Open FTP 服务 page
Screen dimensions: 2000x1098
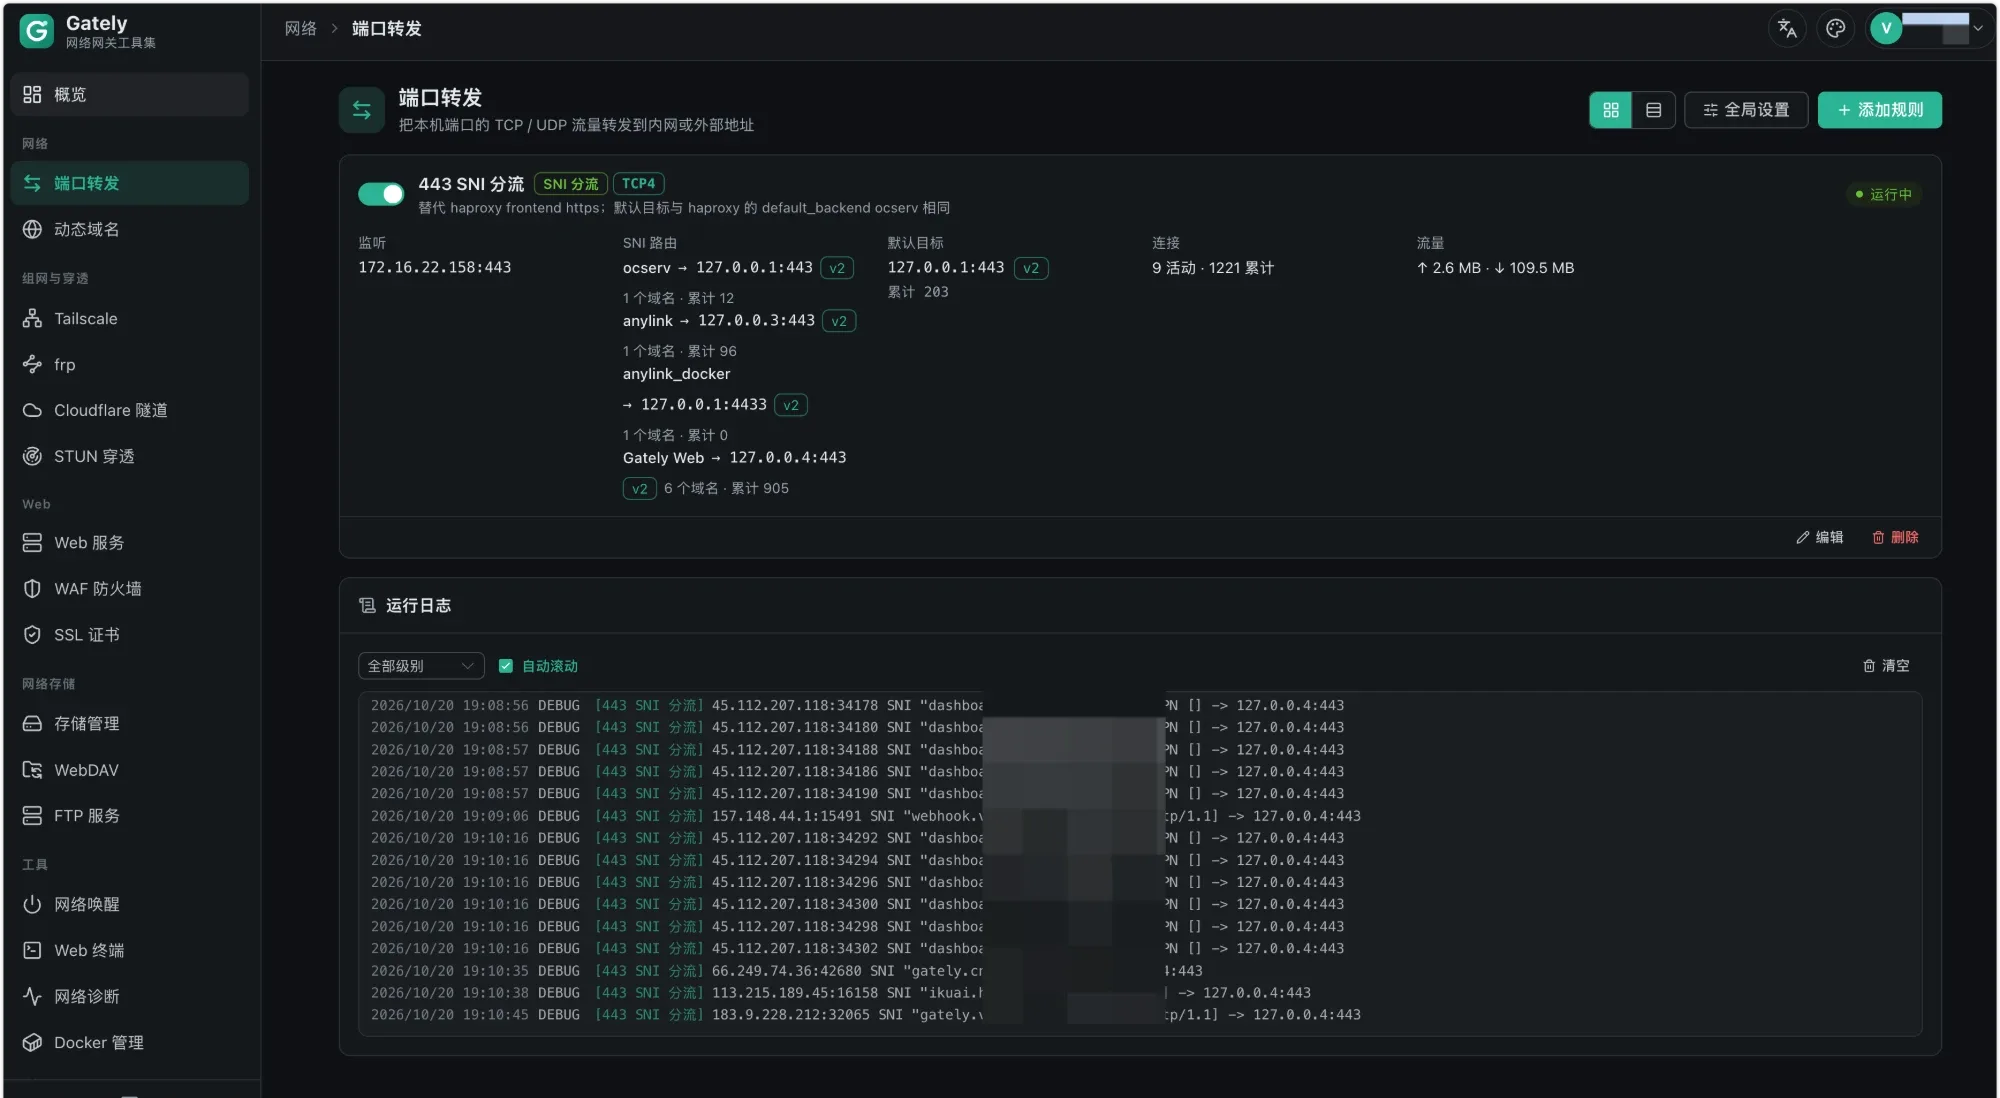[x=130, y=816]
